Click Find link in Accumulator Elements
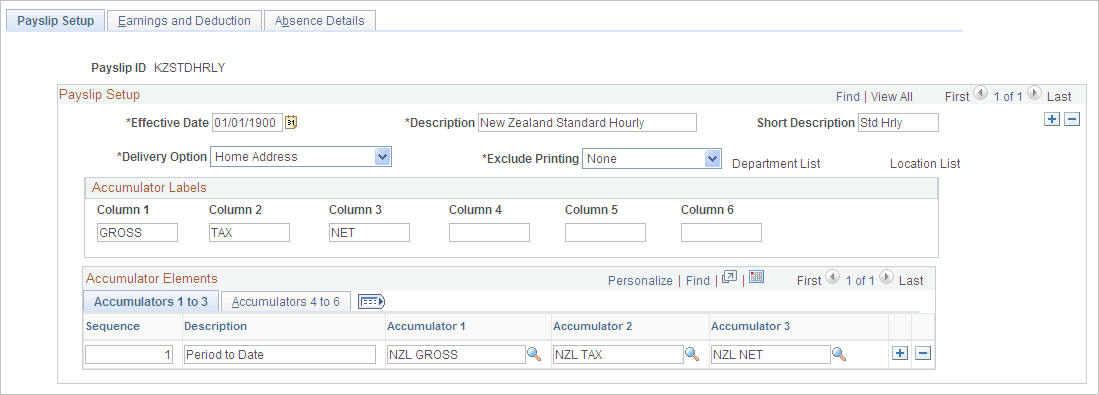This screenshot has height=395, width=1099. point(697,280)
